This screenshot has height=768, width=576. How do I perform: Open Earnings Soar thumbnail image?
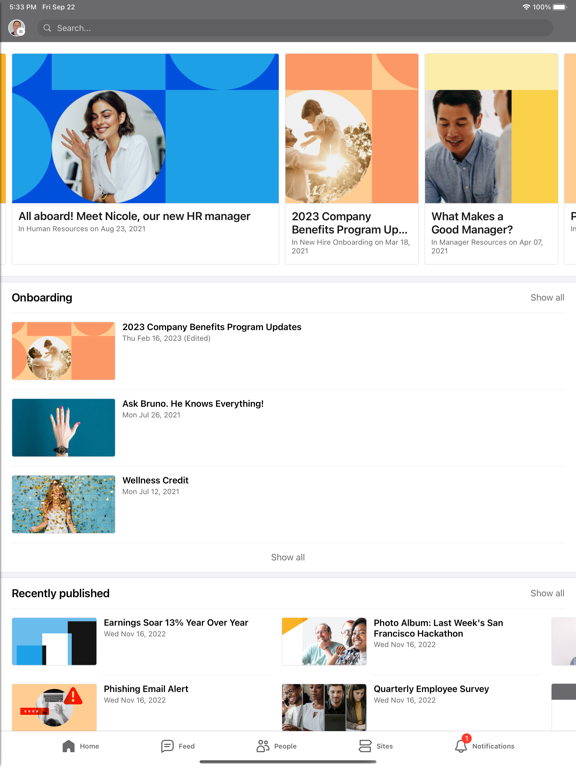[x=54, y=641]
